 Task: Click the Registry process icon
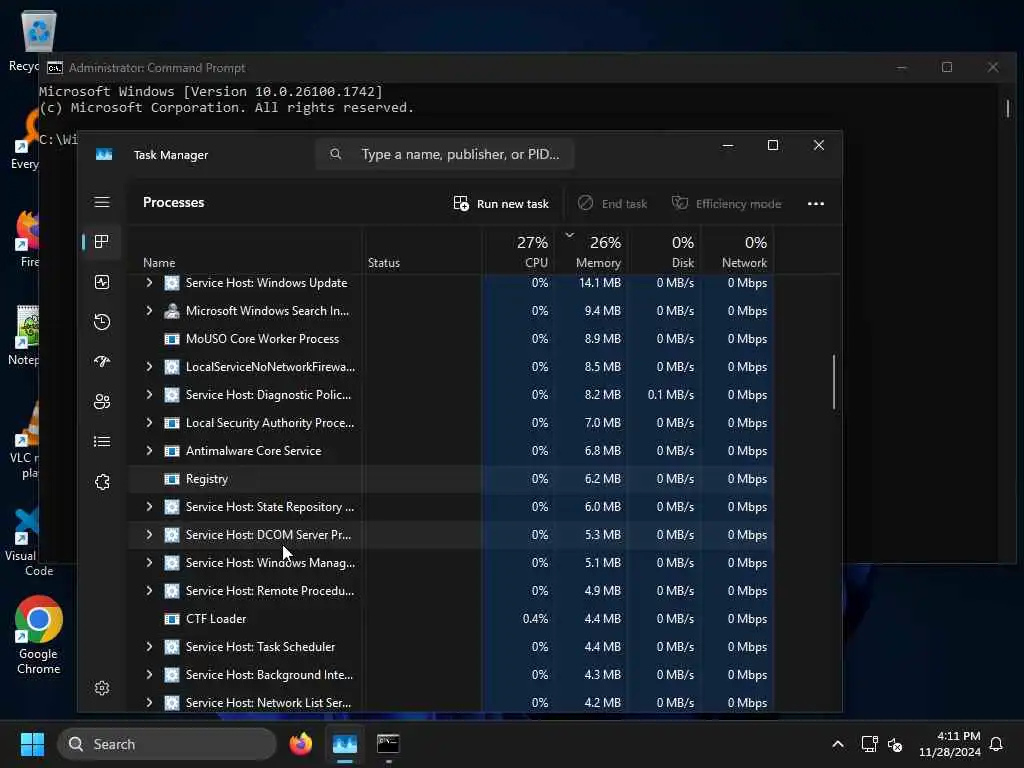coord(172,479)
